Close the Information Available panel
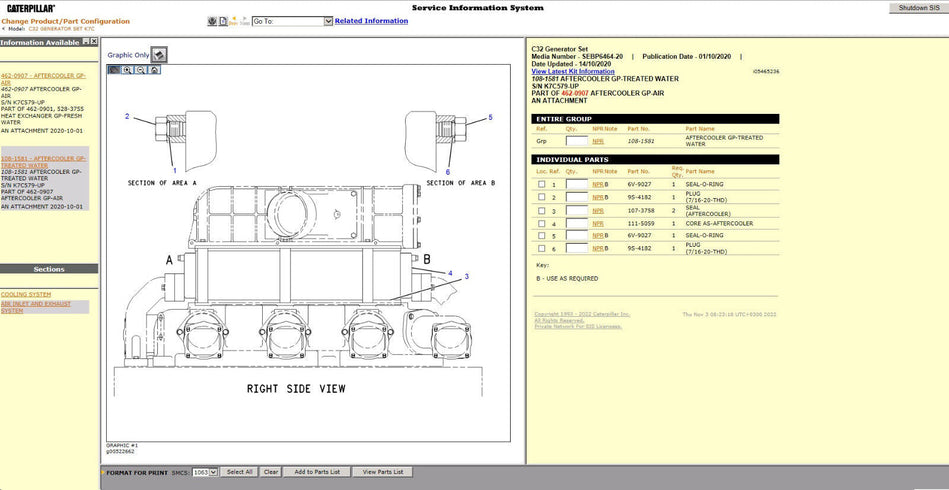The image size is (949, 490). [x=94, y=42]
